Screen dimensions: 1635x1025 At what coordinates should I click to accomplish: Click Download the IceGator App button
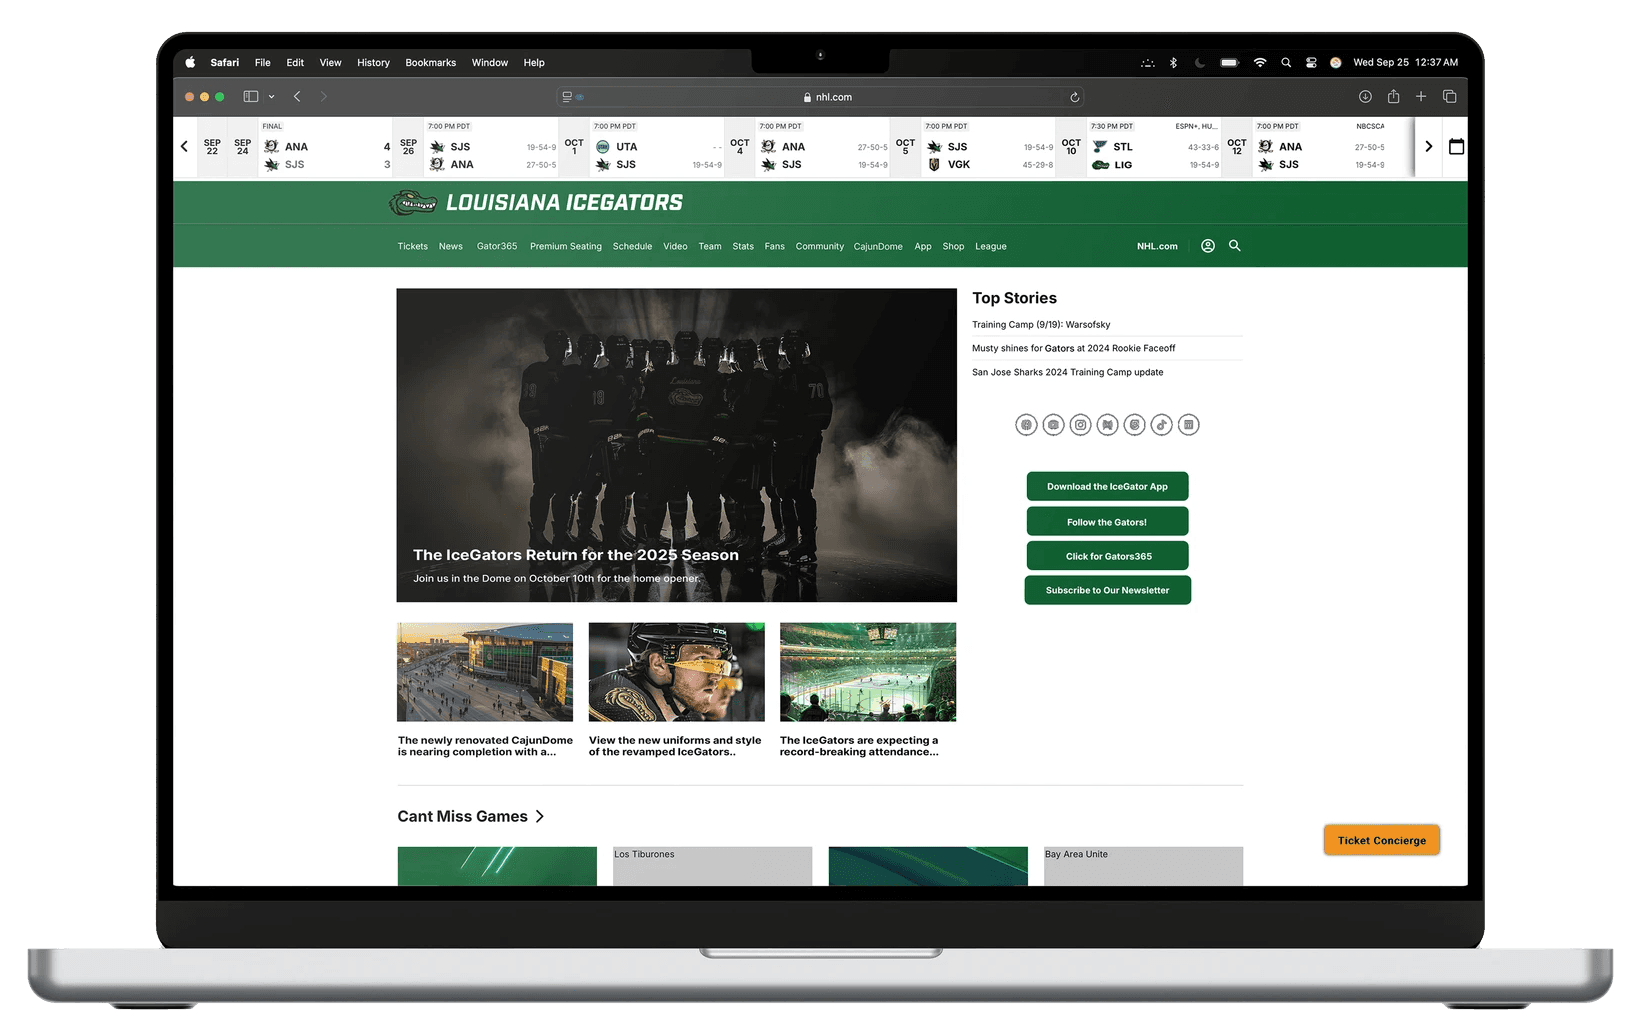coord(1107,487)
